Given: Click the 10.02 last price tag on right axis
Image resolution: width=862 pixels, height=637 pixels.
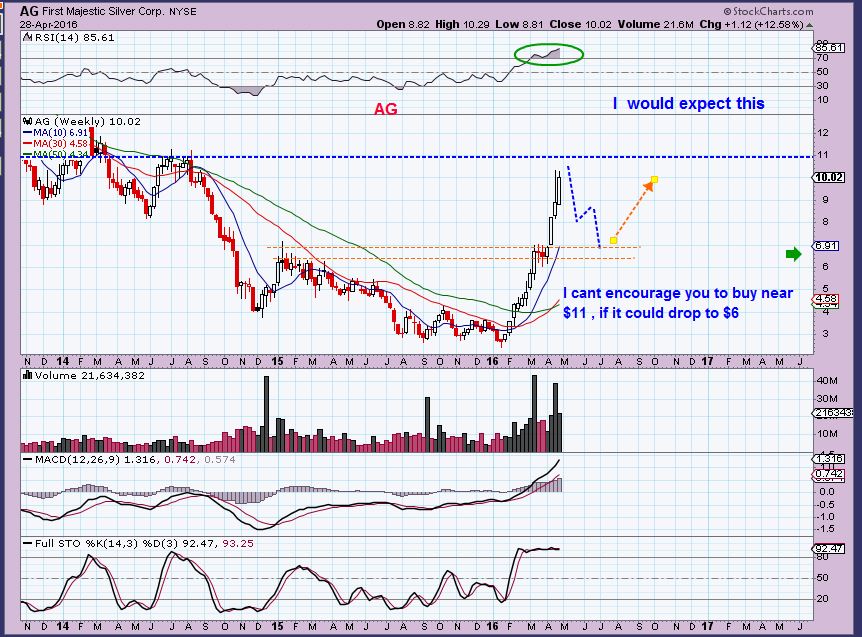Looking at the screenshot, I should coord(829,177).
